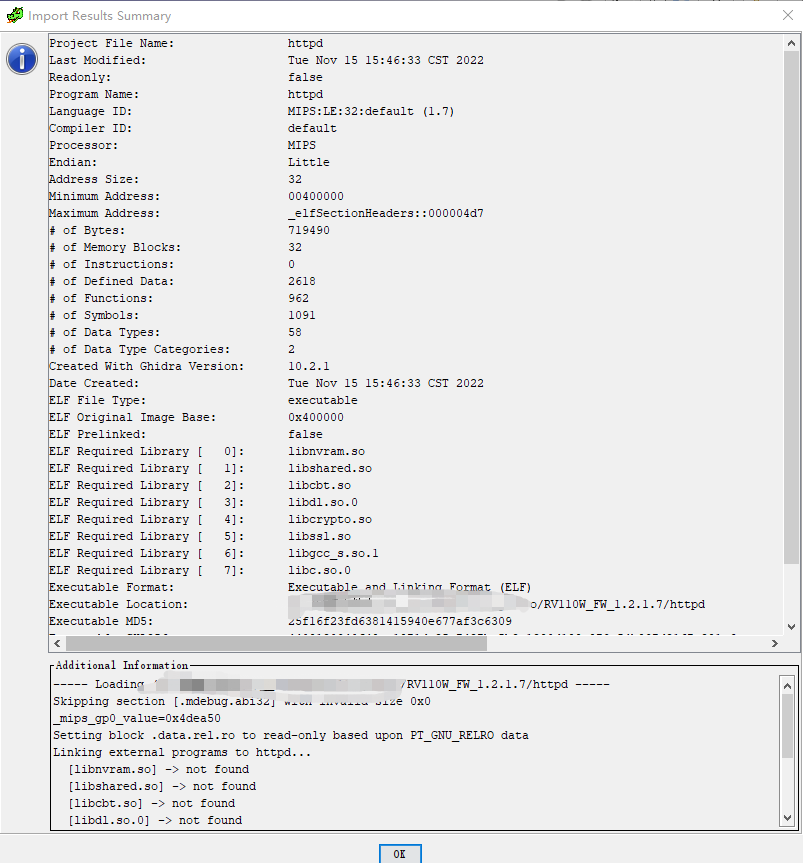Click the Ghidra dragon icon in title bar
803x863 pixels.
(14, 15)
